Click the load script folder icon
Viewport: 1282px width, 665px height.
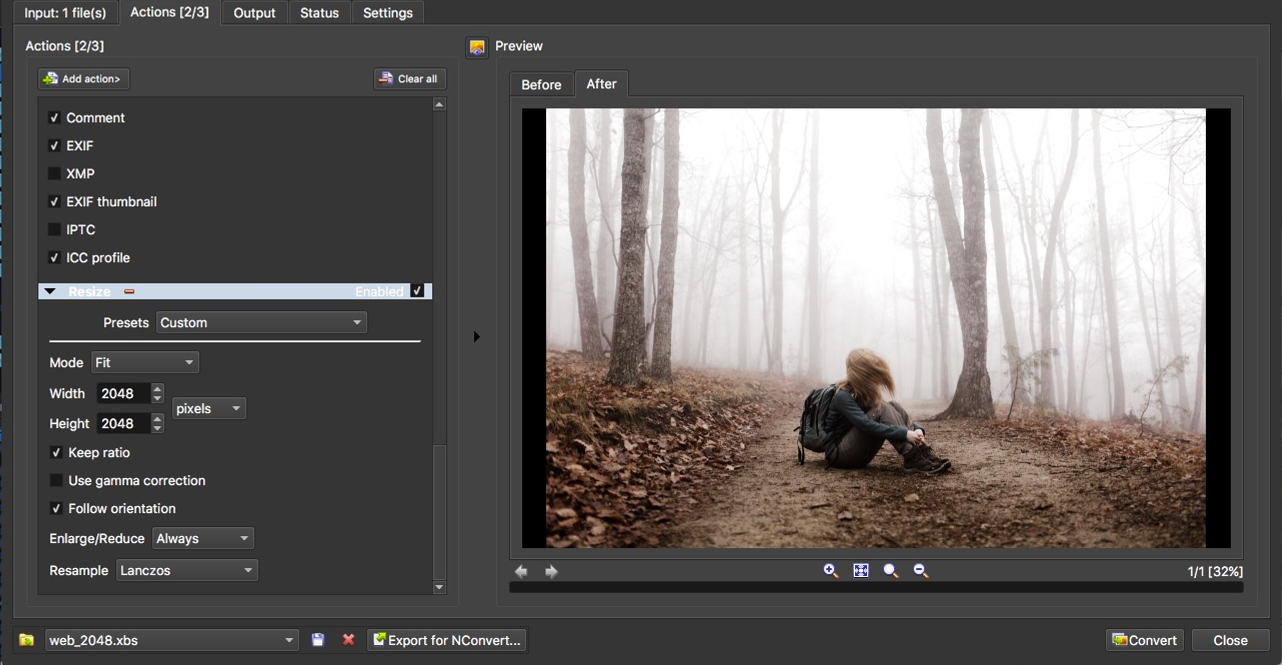[27, 640]
